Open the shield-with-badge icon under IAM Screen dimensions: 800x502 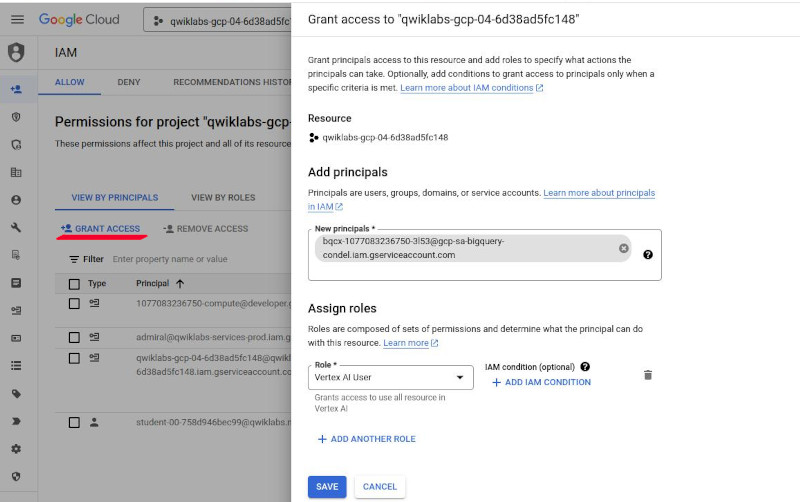click(x=16, y=117)
